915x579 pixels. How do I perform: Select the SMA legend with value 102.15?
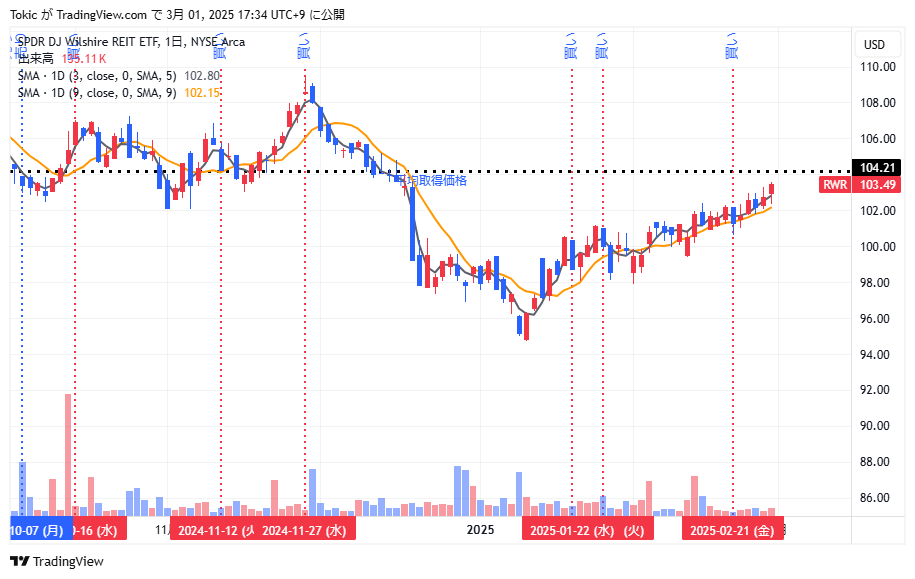118,93
